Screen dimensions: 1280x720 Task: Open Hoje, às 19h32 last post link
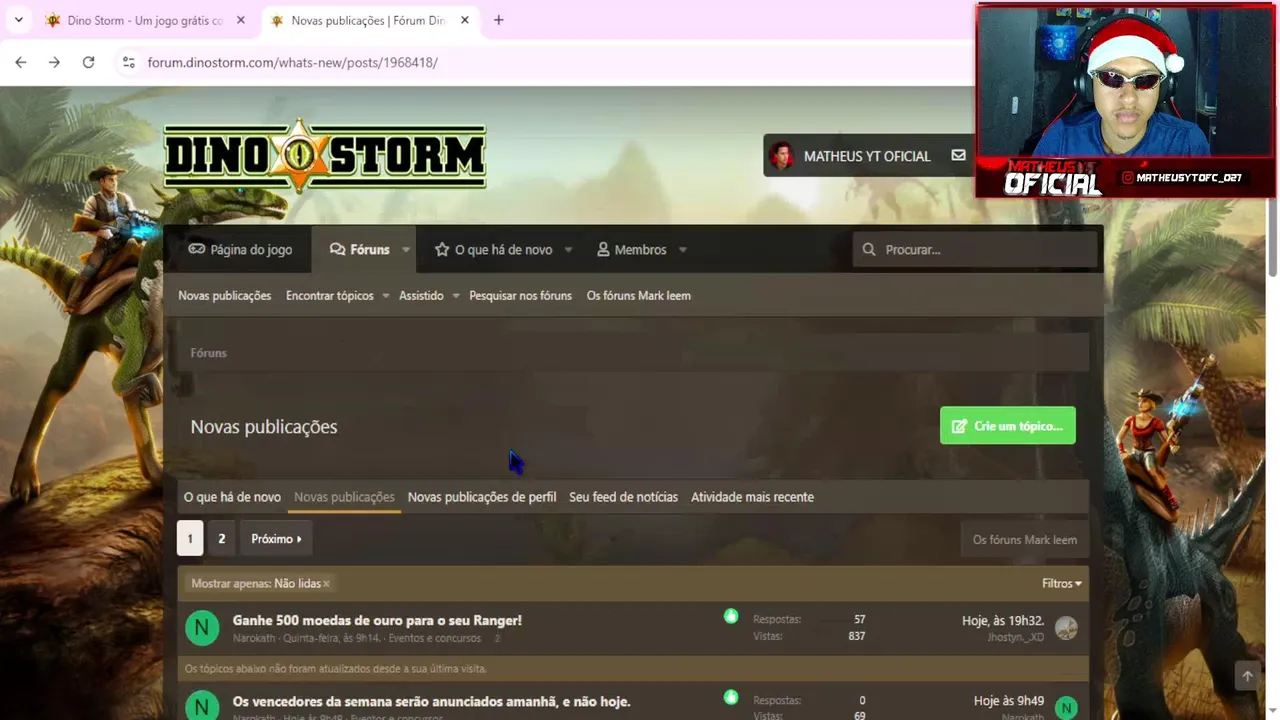[1002, 621]
